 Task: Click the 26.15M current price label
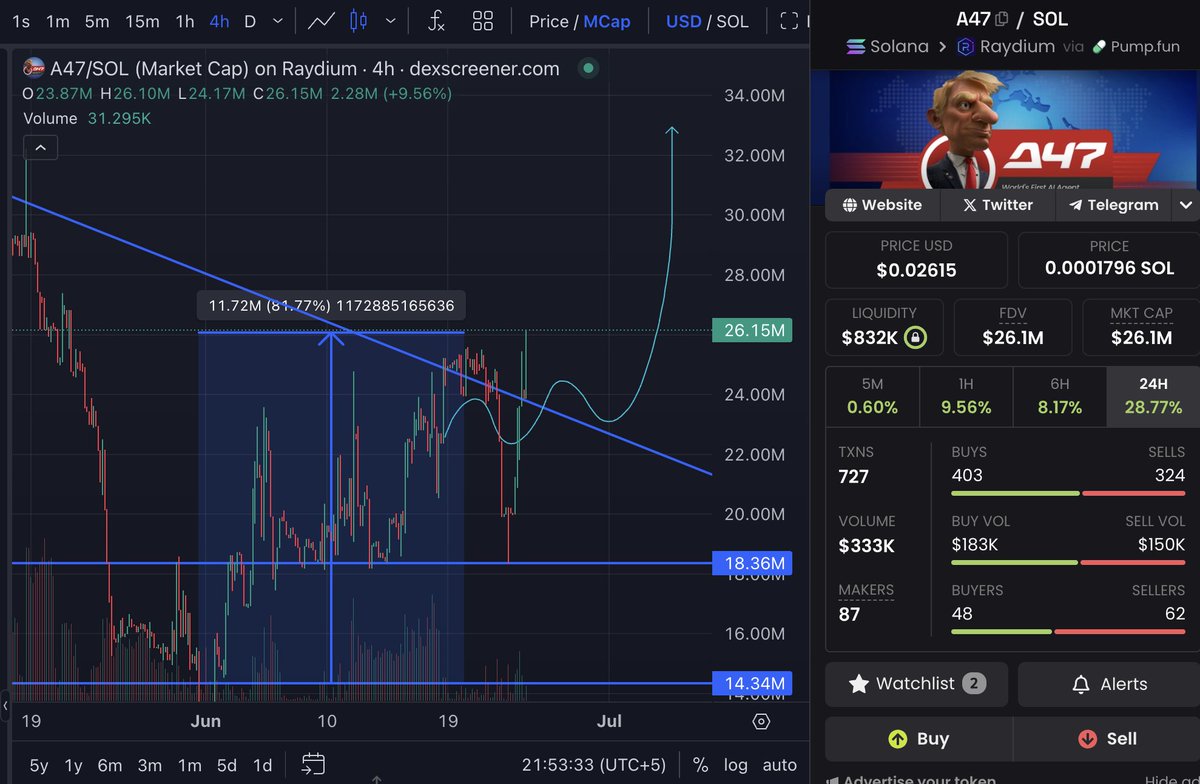(752, 330)
